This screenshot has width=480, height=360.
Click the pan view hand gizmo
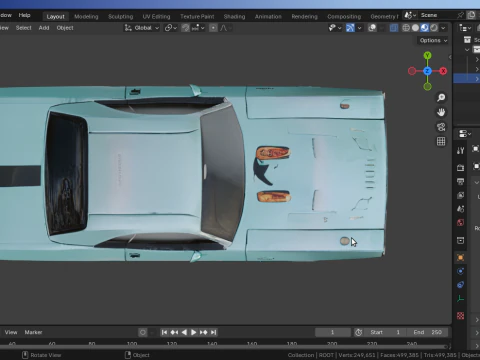(x=441, y=112)
